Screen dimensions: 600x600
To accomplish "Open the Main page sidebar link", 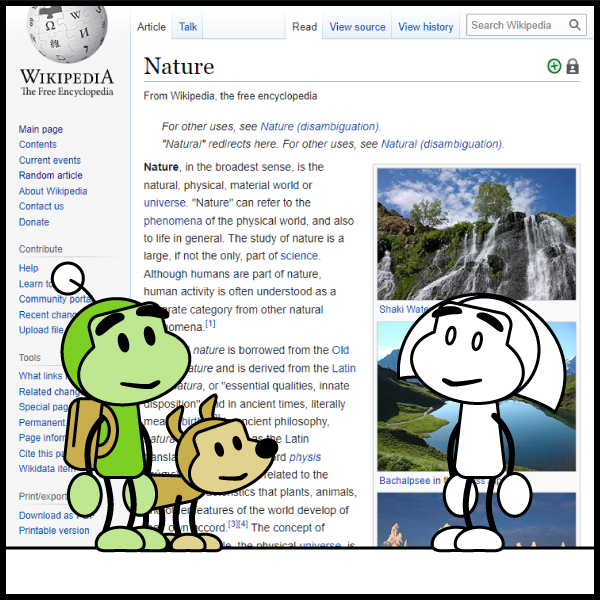I will tap(40, 129).
